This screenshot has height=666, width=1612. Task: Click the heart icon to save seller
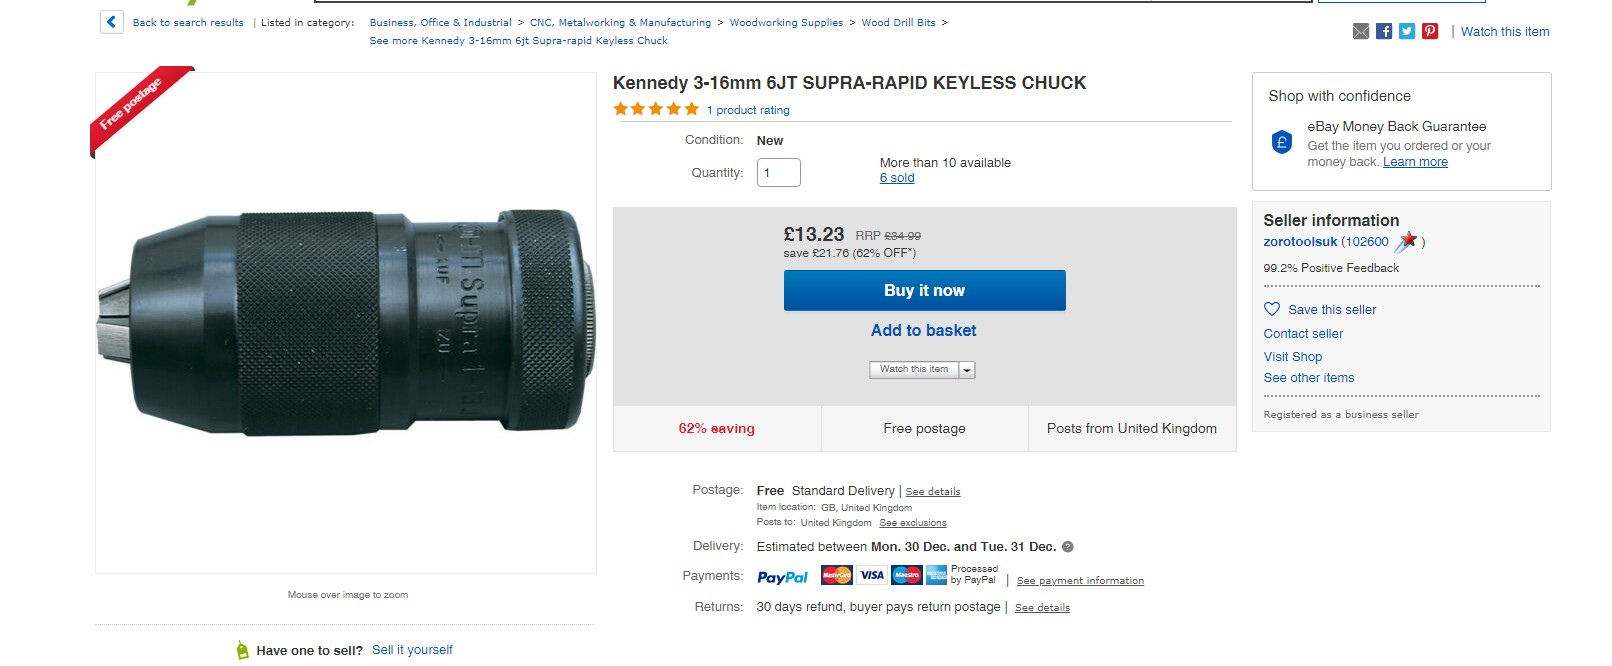[x=1272, y=309]
